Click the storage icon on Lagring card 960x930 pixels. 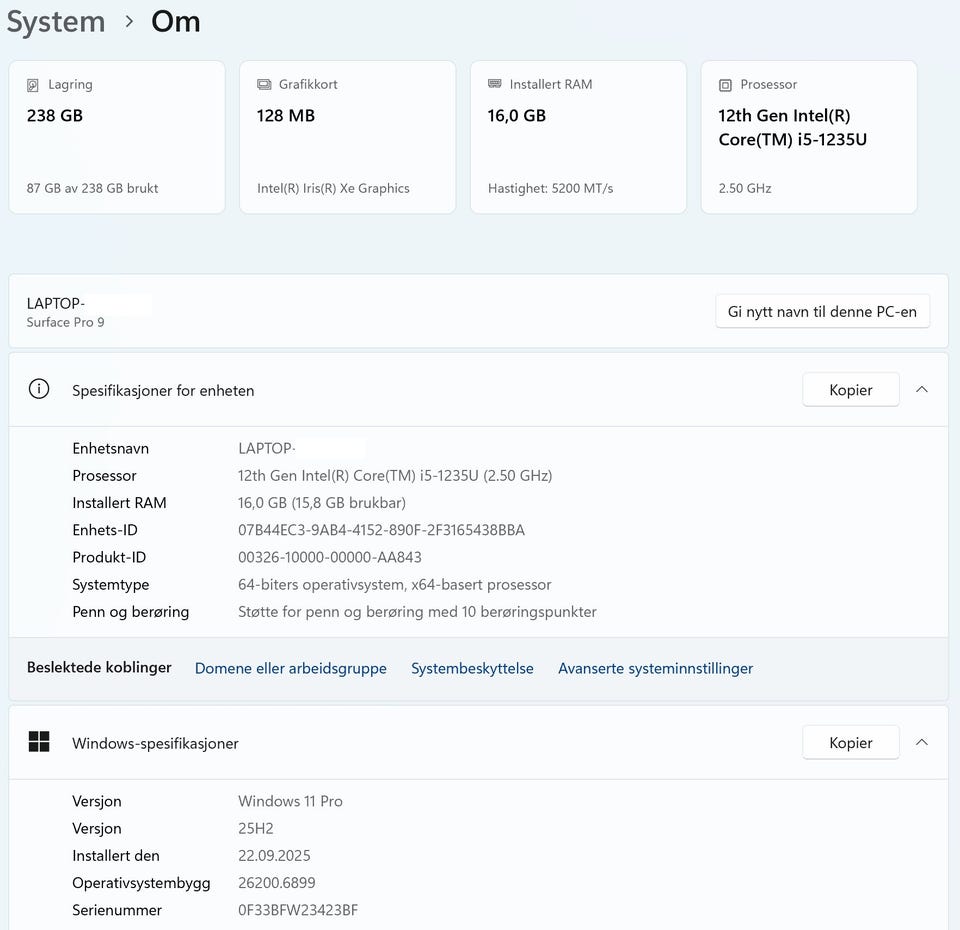(33, 85)
